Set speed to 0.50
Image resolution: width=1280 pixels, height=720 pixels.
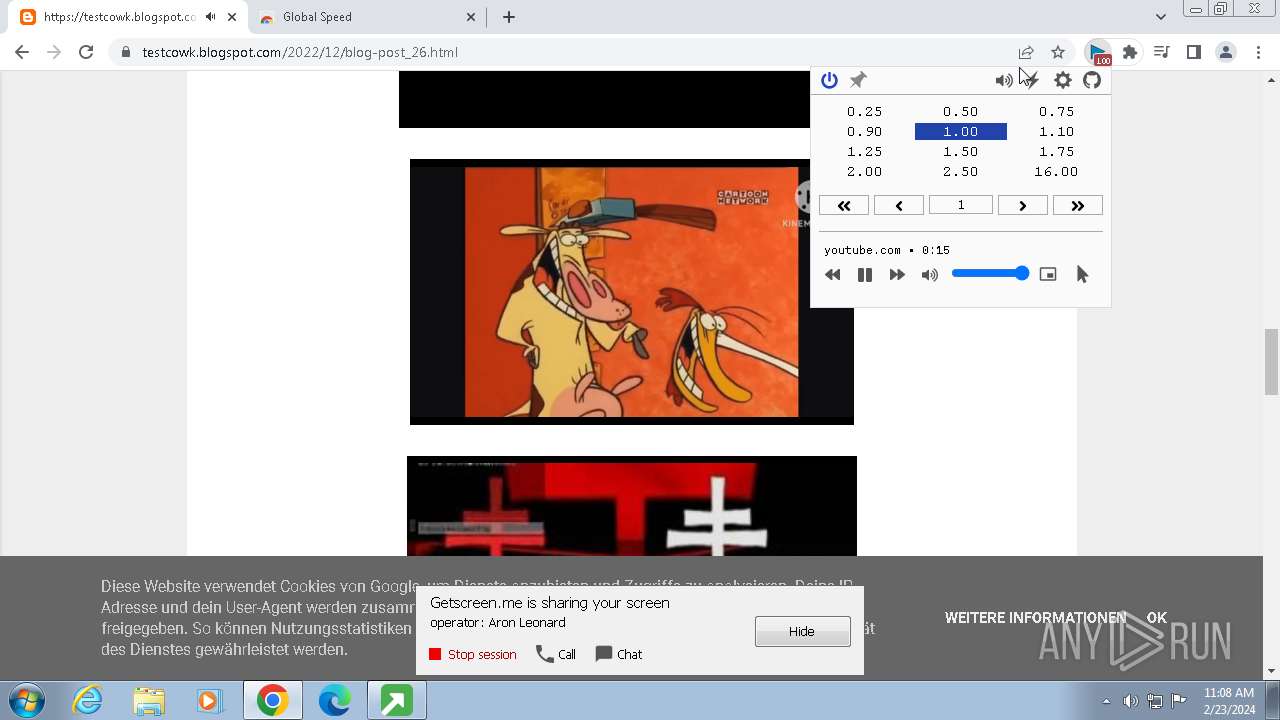(x=961, y=111)
